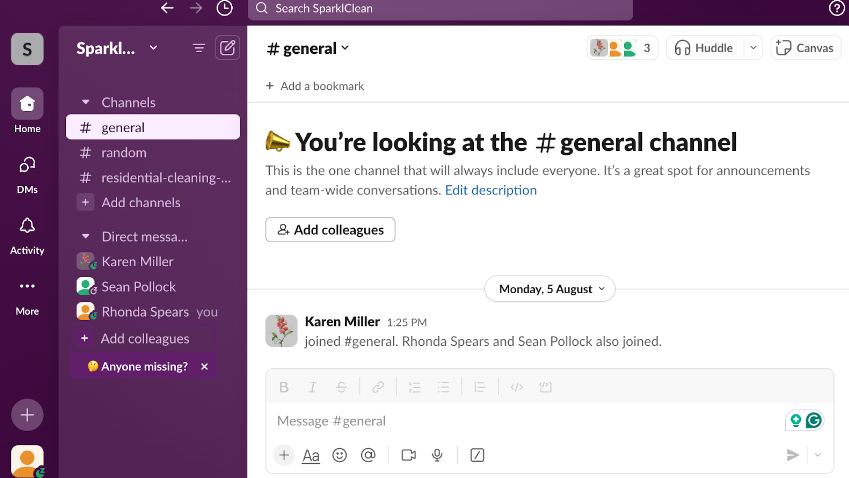Toggle strikethrough formatting
The image size is (849, 478).
click(x=341, y=387)
